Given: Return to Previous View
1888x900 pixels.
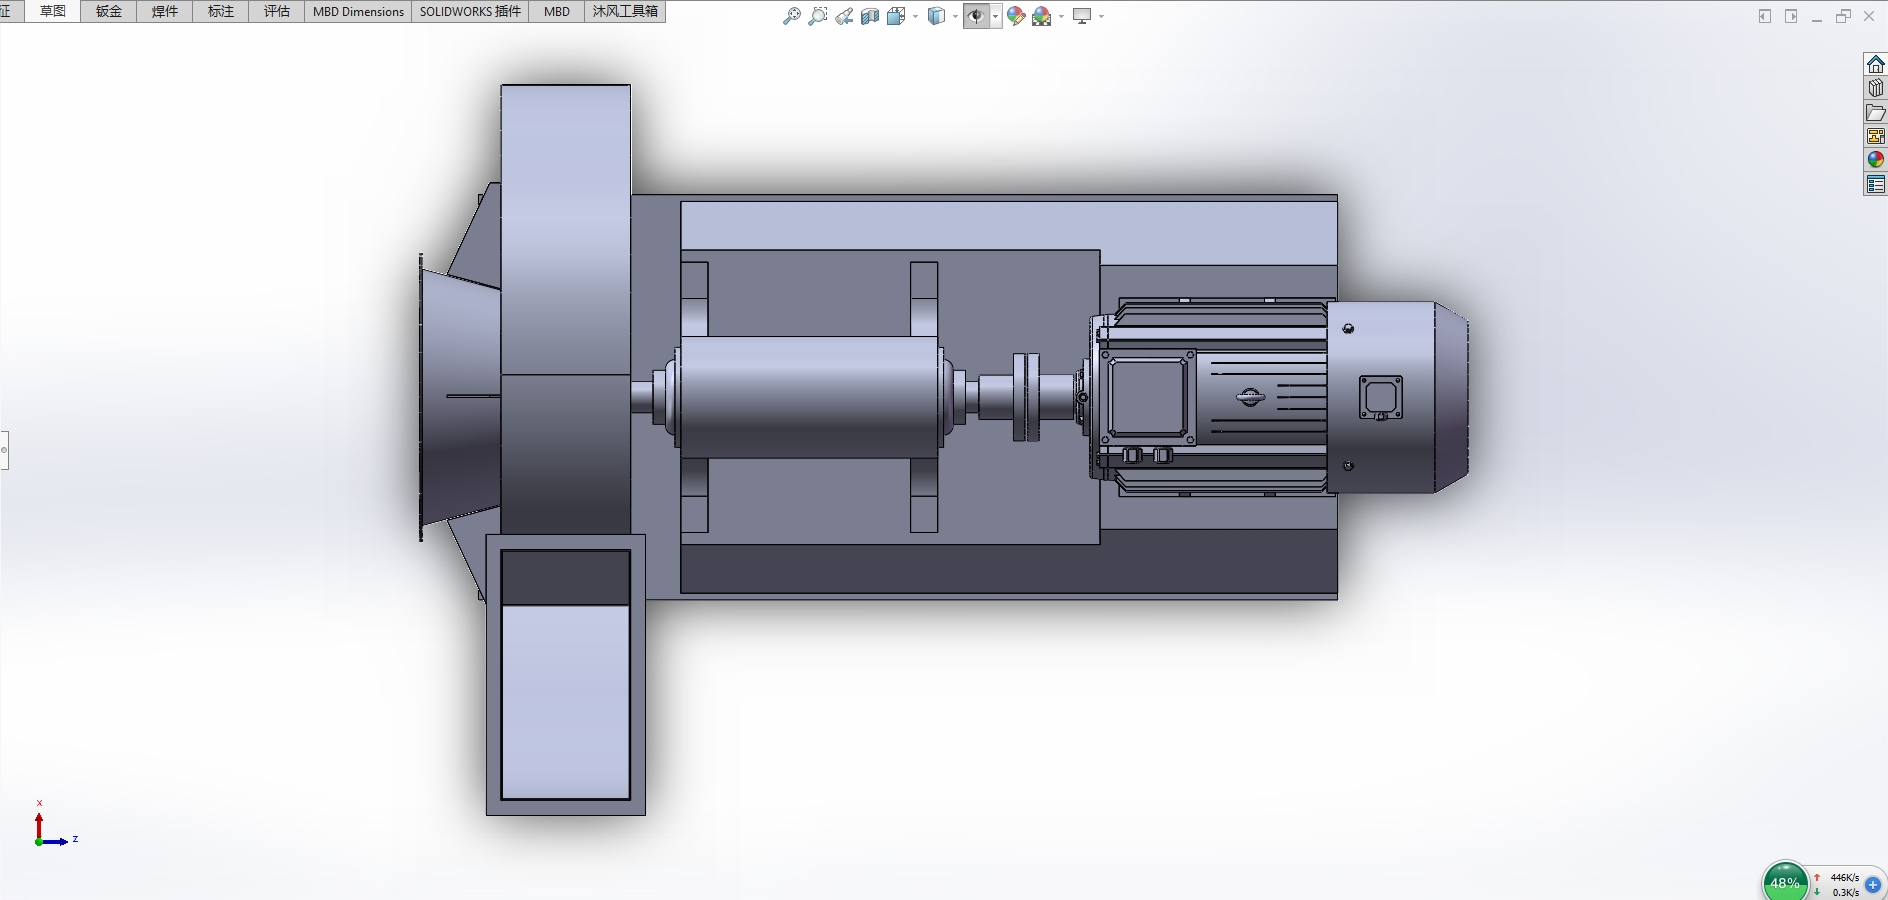Looking at the screenshot, I should coord(845,16).
